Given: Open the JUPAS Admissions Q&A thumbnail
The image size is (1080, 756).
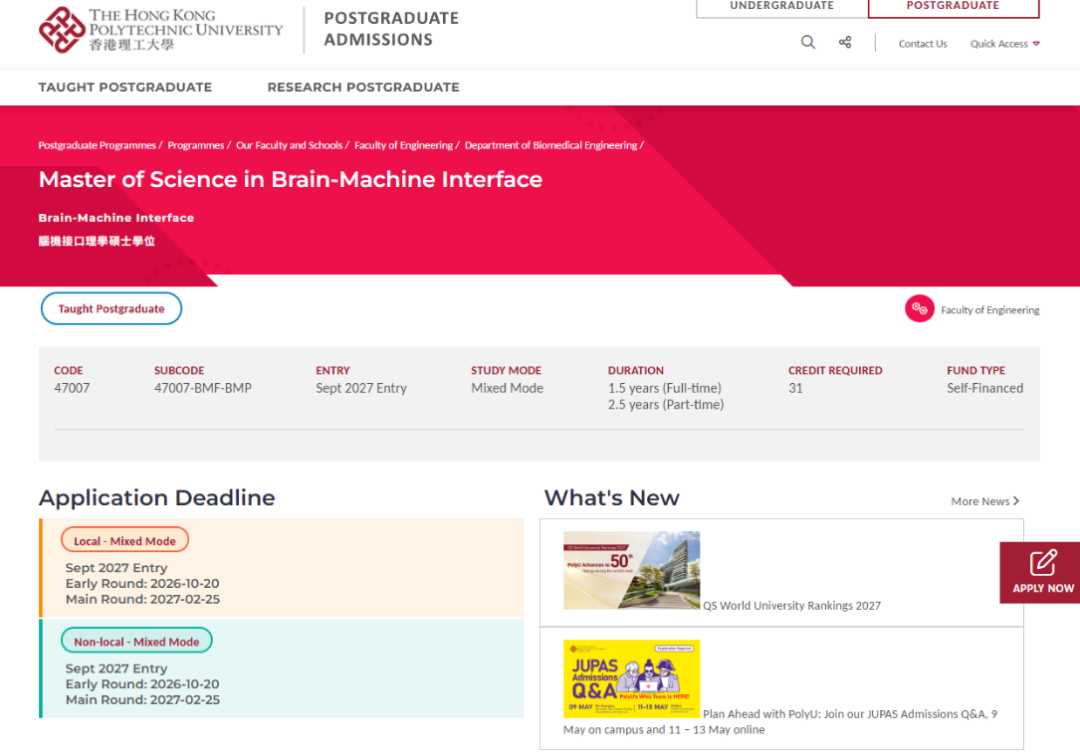Looking at the screenshot, I should point(632,679).
